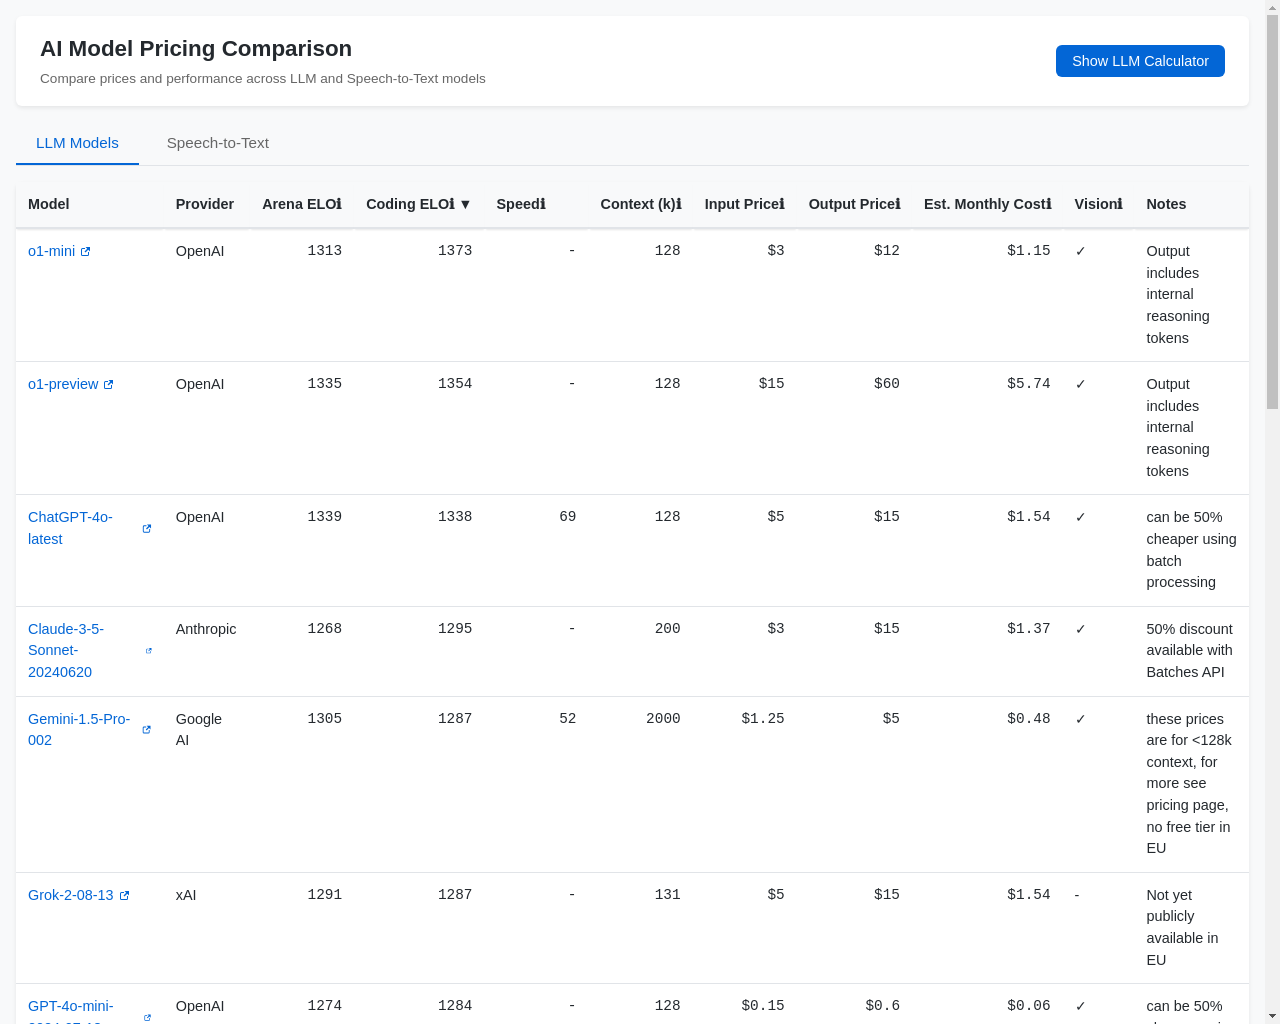1280x1024 pixels.
Task: Open the Gemini-1.5-Pro-002 model link
Action: (79, 730)
